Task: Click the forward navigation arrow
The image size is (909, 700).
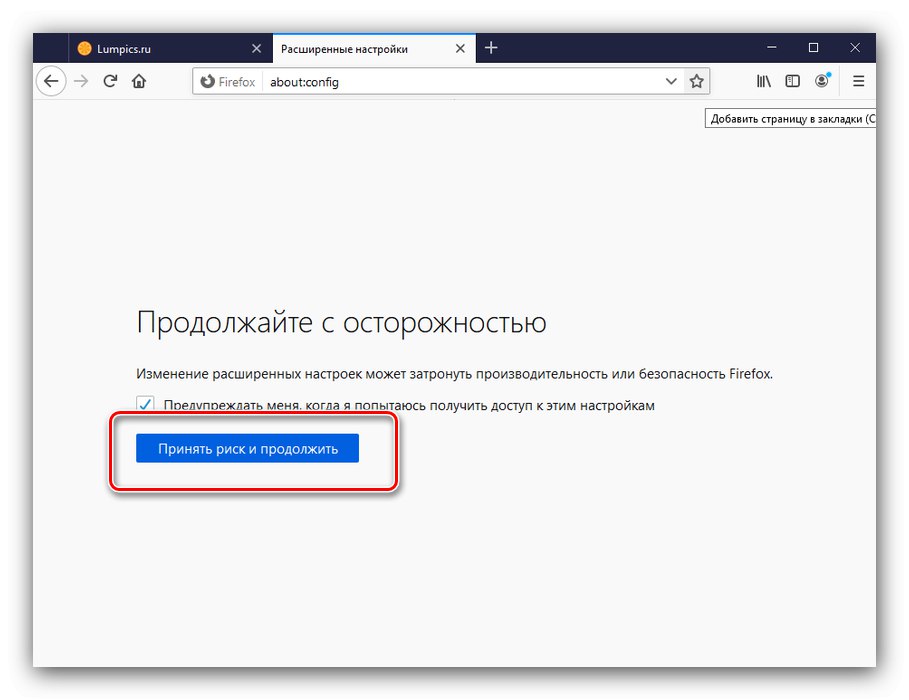Action: [80, 81]
